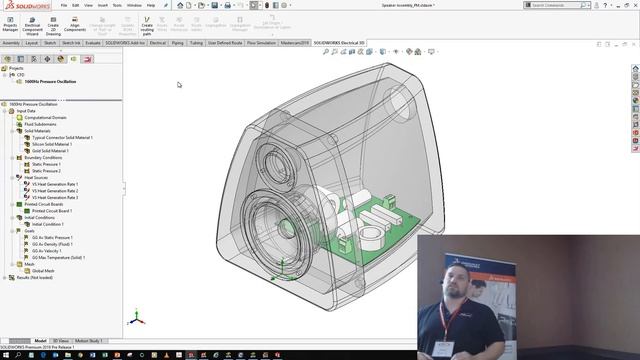The image size is (640, 360).
Task: Expand the Results (Not loaded) node
Action: coord(4,278)
